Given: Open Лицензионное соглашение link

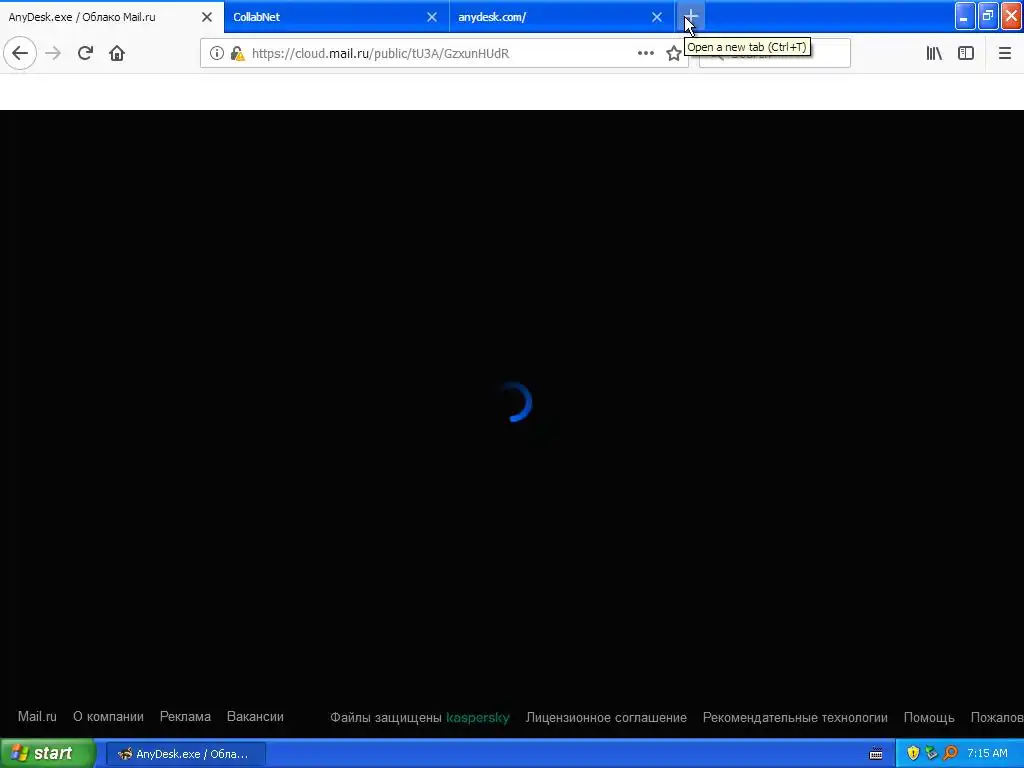Looking at the screenshot, I should pyautogui.click(x=606, y=718).
